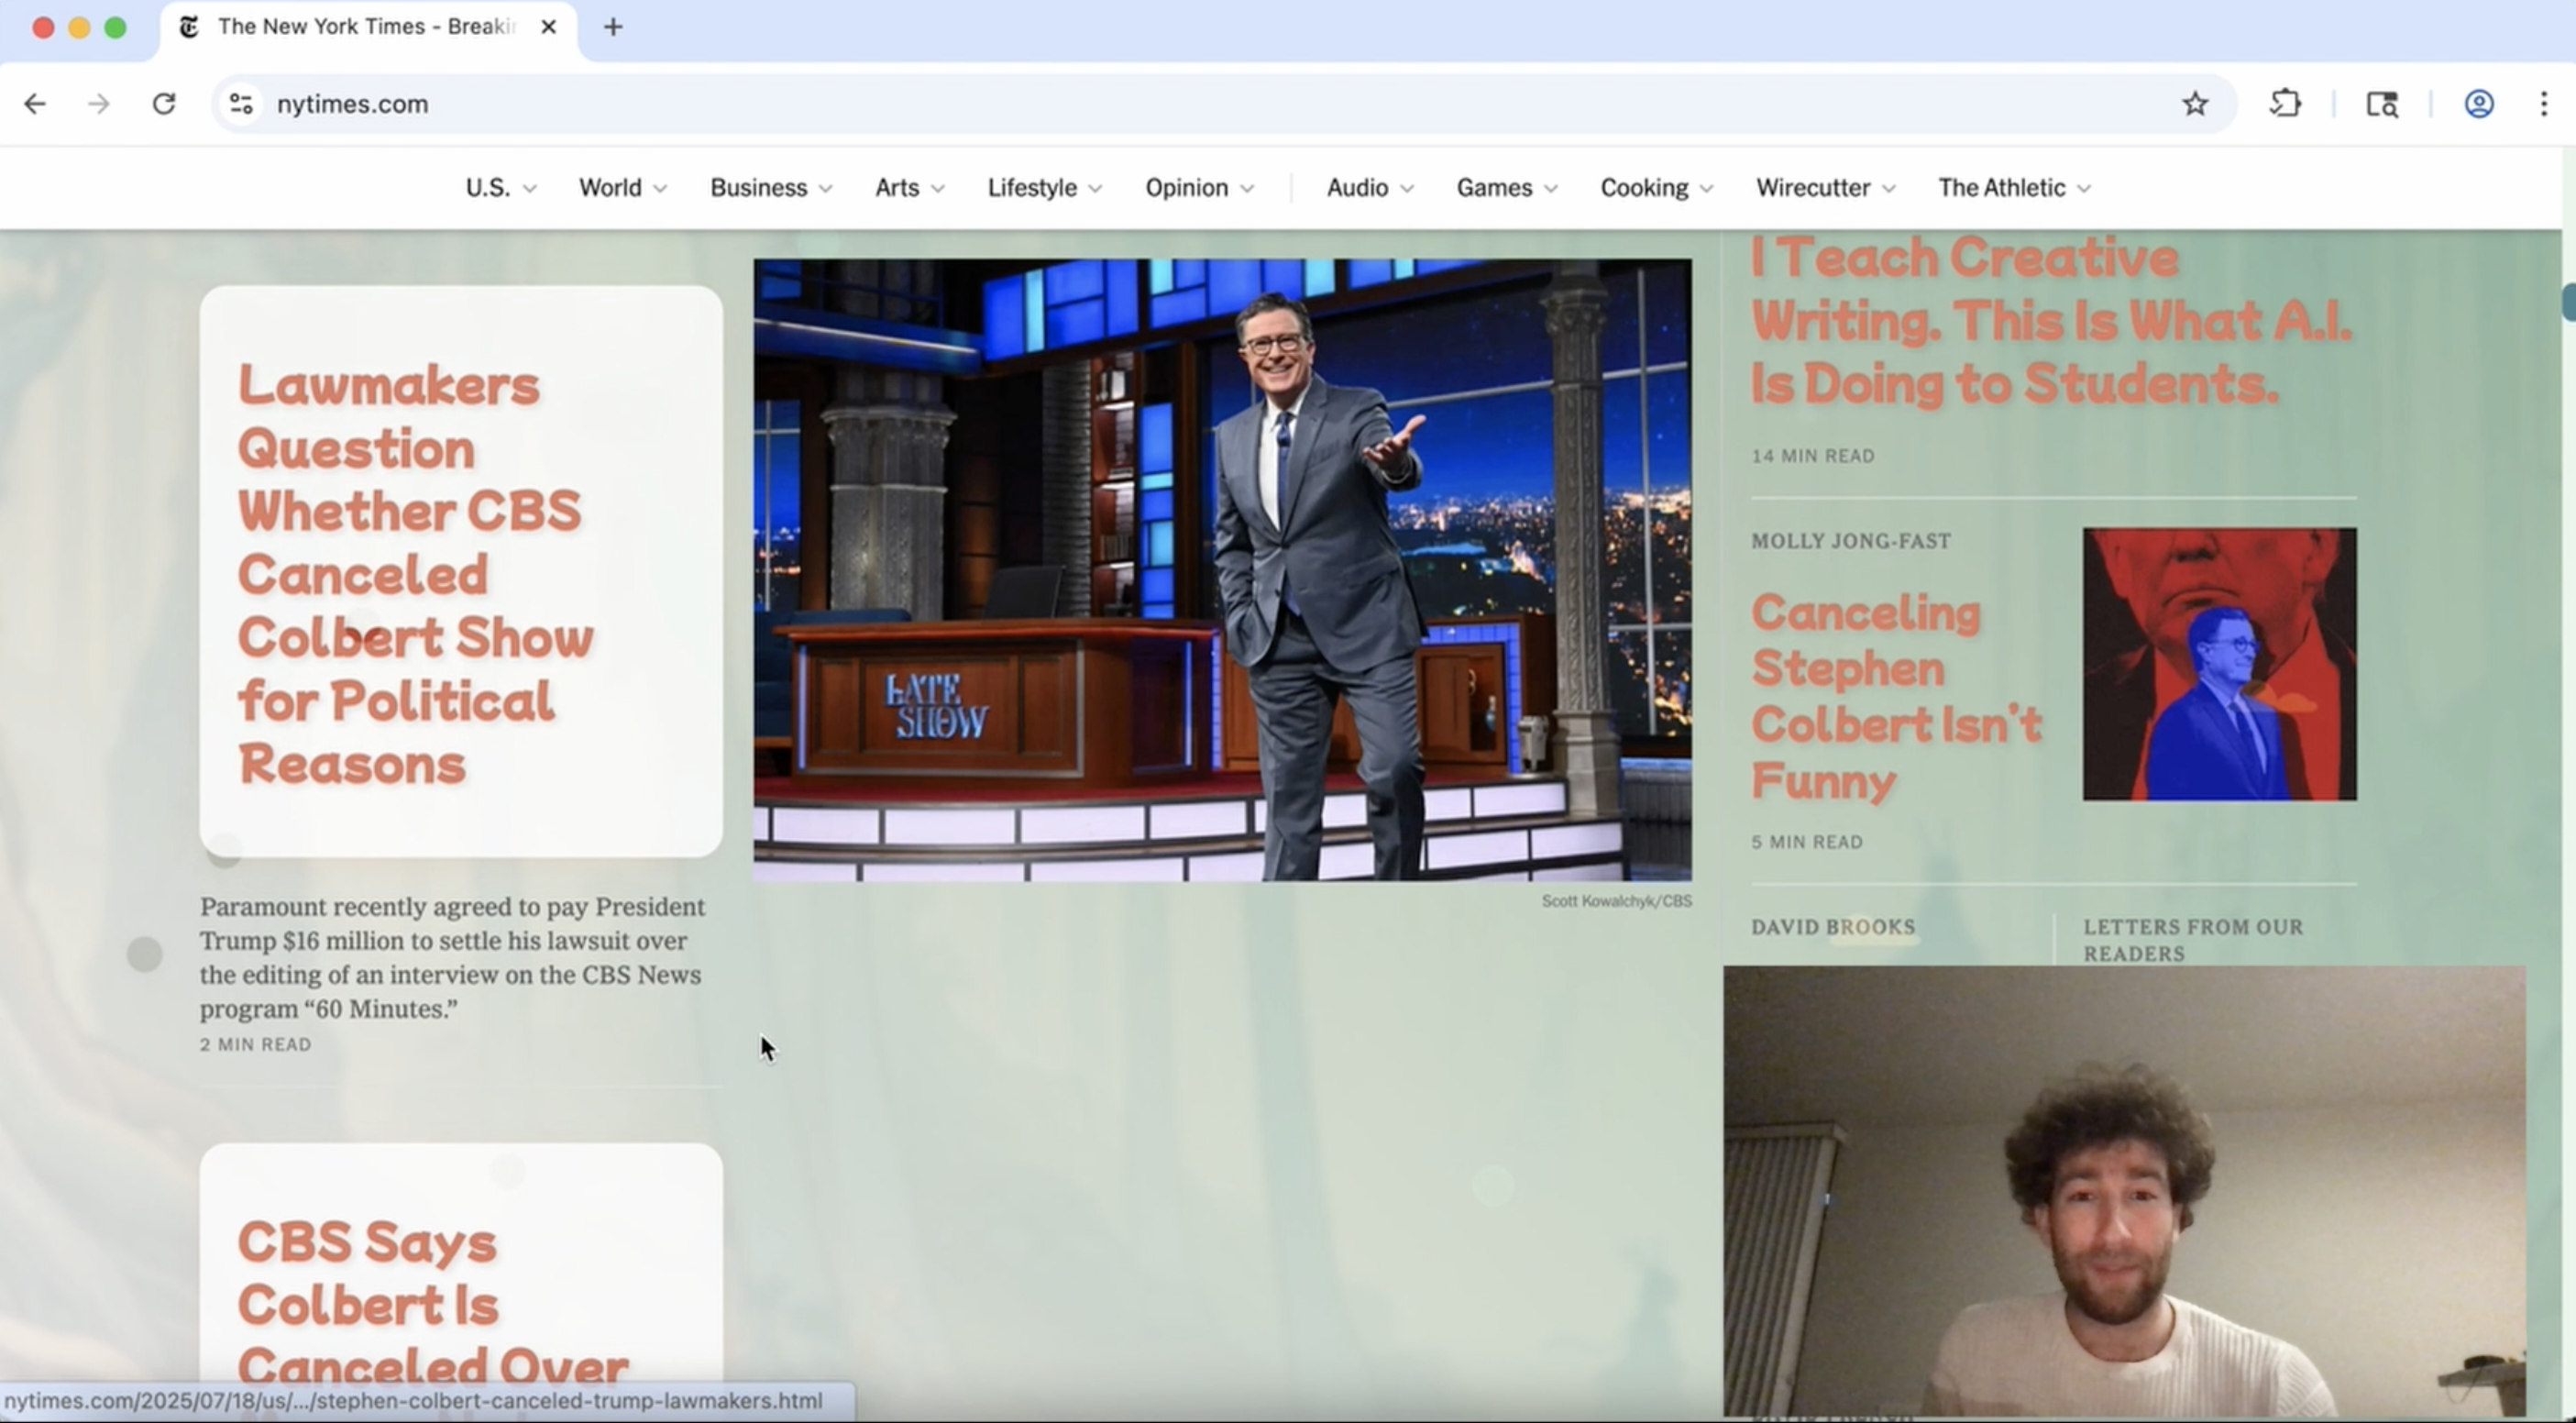Click the page vertical scrollbar thumb
This screenshot has height=1423, width=2576.
(2569, 302)
